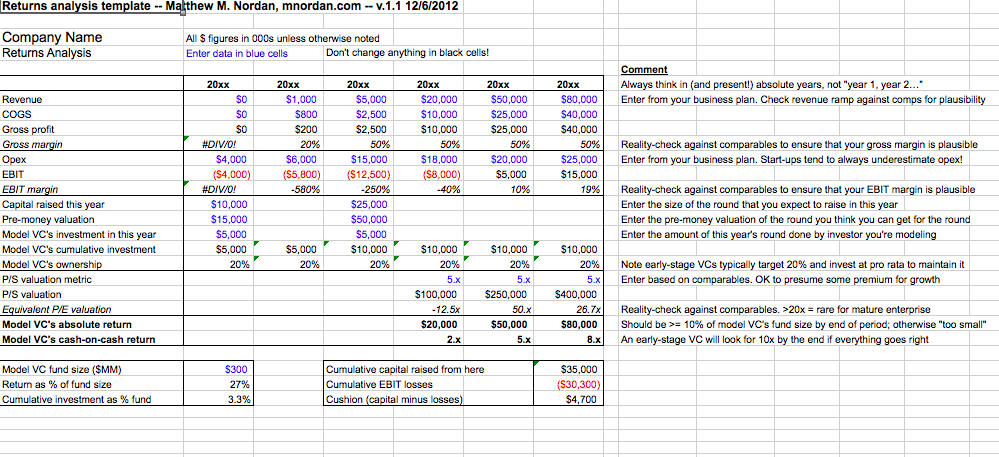This screenshot has height=457, width=999.
Task: Click the 'Model VC fund size ($MM)' label
Action: click(x=62, y=369)
